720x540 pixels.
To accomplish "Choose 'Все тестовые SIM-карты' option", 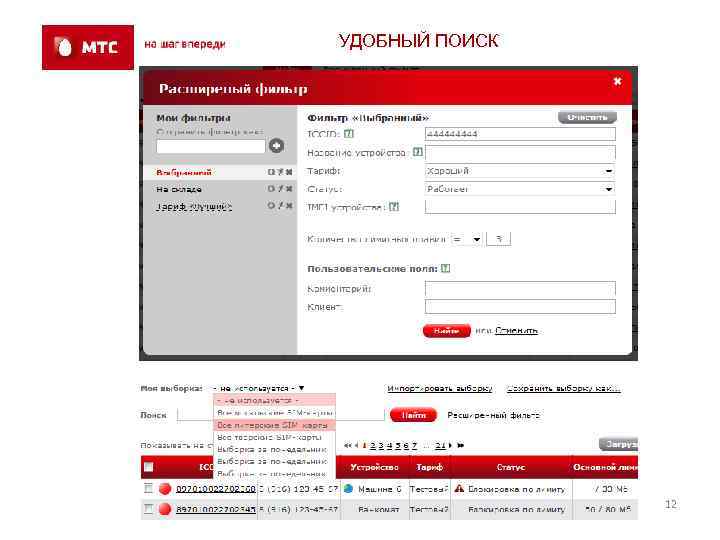I will [274, 437].
